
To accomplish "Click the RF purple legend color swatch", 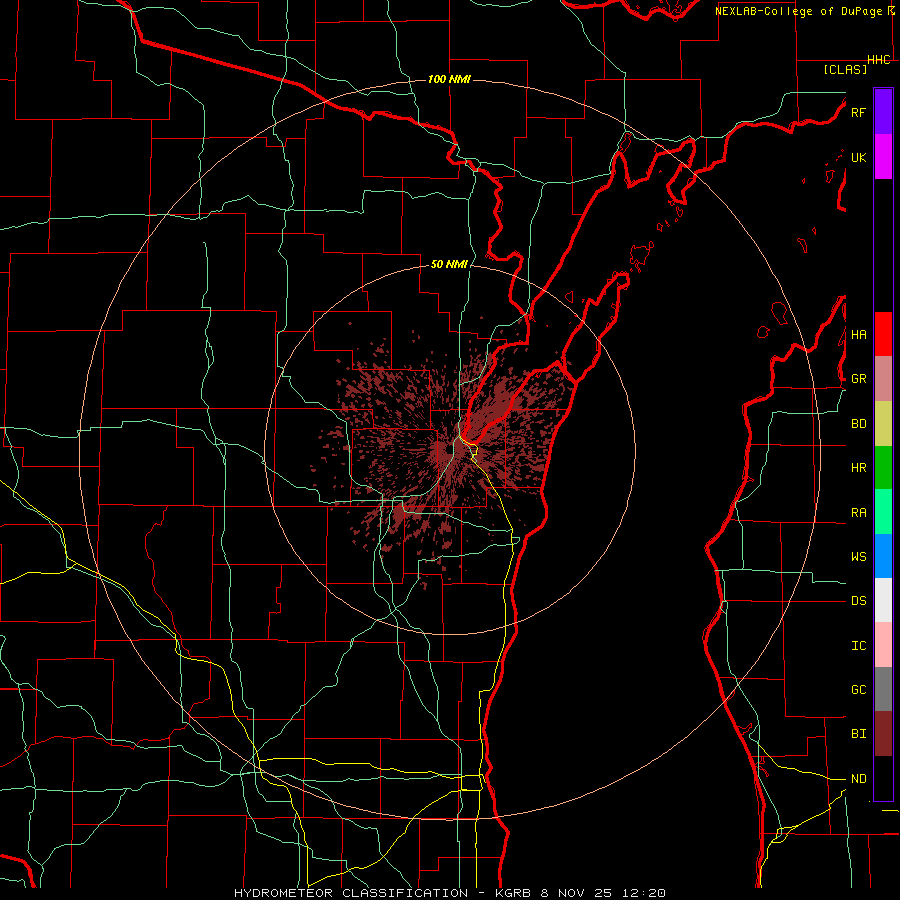I will pyautogui.click(x=883, y=112).
